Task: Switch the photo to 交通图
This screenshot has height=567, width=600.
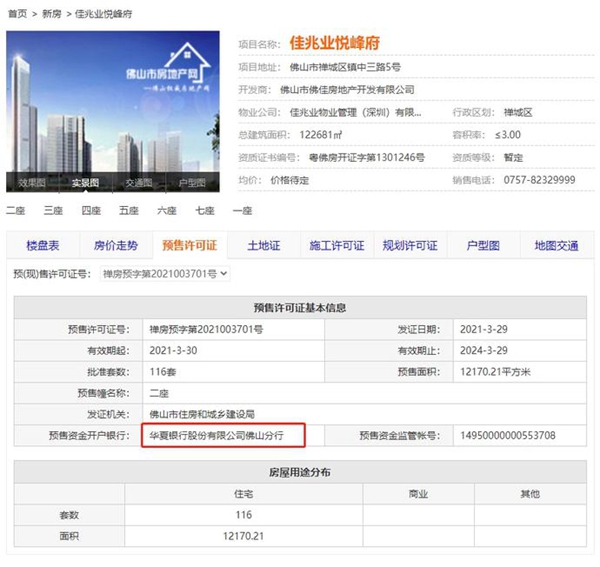Action: (139, 183)
